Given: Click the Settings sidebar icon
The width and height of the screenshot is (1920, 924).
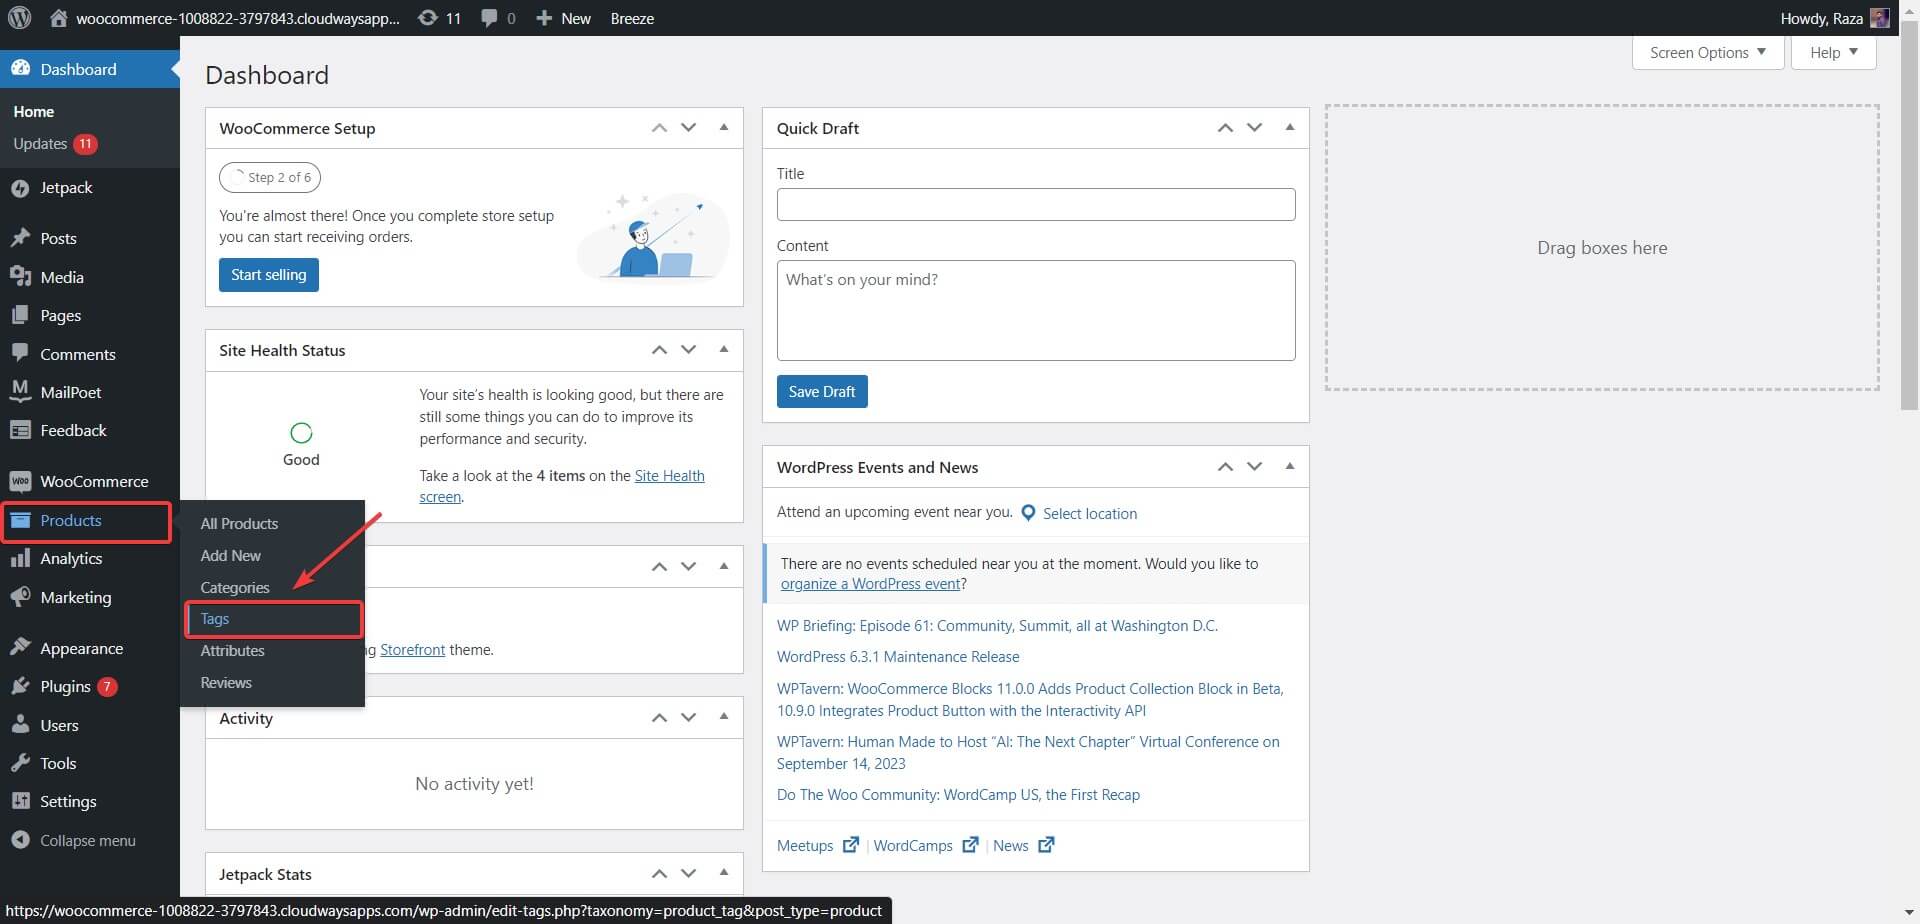Looking at the screenshot, I should tap(20, 801).
